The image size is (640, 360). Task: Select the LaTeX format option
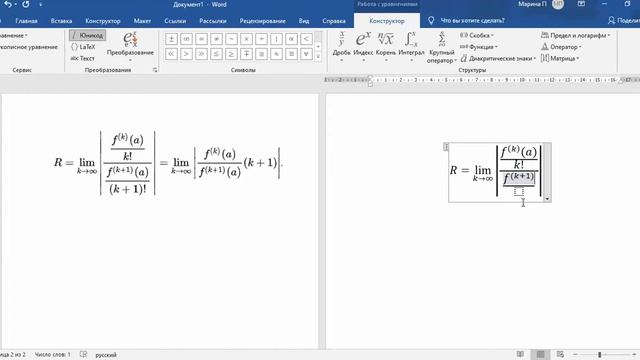(x=83, y=47)
